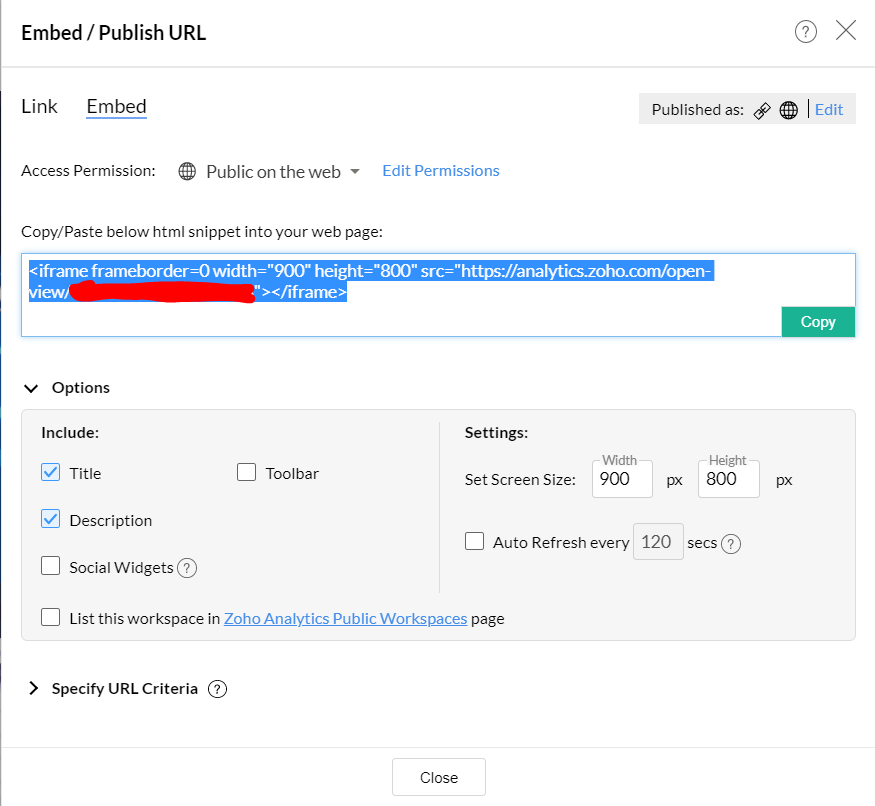The width and height of the screenshot is (875, 806).
Task: Click inside the Width screen size field
Action: [x=622, y=480]
